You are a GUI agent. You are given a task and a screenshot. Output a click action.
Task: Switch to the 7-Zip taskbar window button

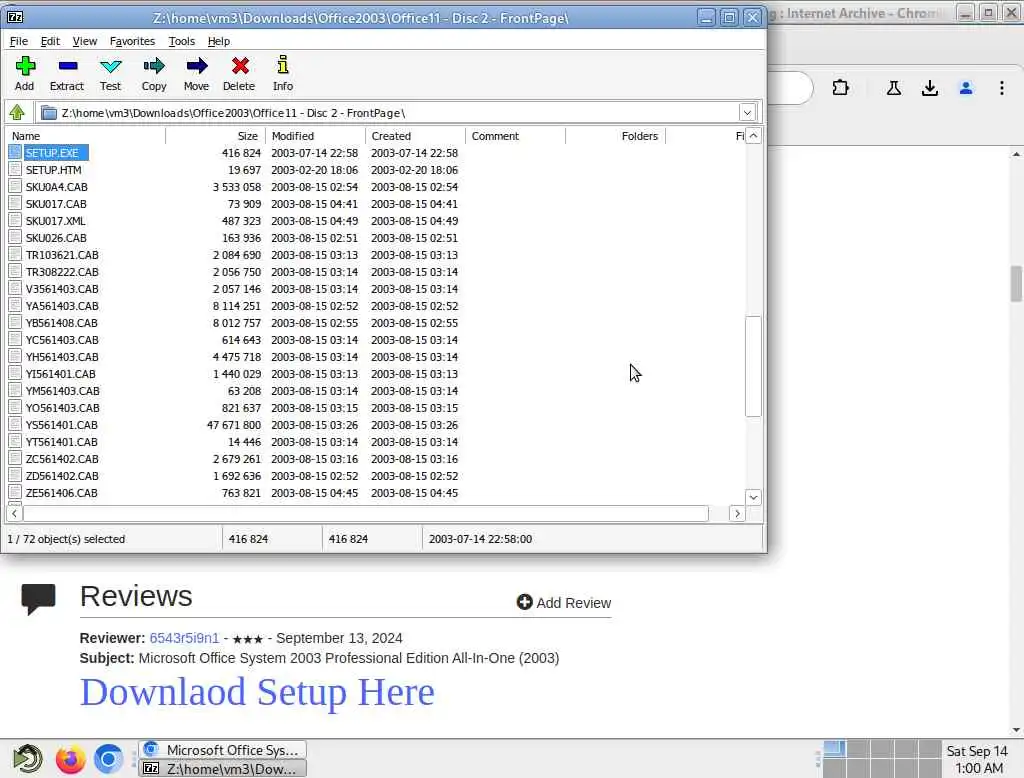pos(222,768)
